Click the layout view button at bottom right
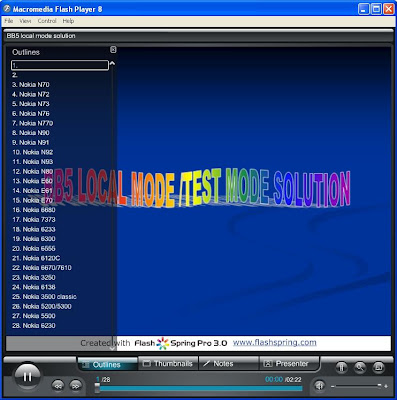This screenshot has height=400, width=397. 378,367
